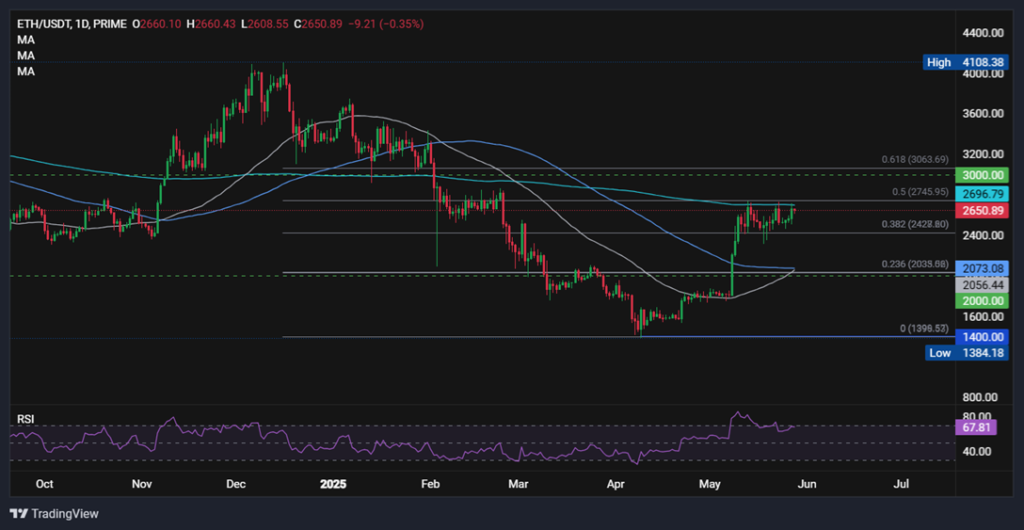Click the green 2000.00 price label
The image size is (1024, 530).
pos(982,301)
